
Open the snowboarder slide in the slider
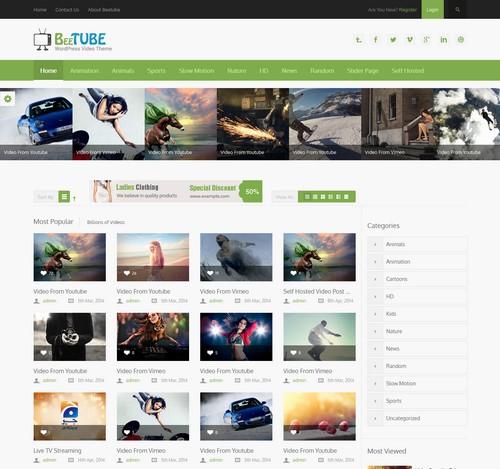pyautogui.click(x=325, y=124)
